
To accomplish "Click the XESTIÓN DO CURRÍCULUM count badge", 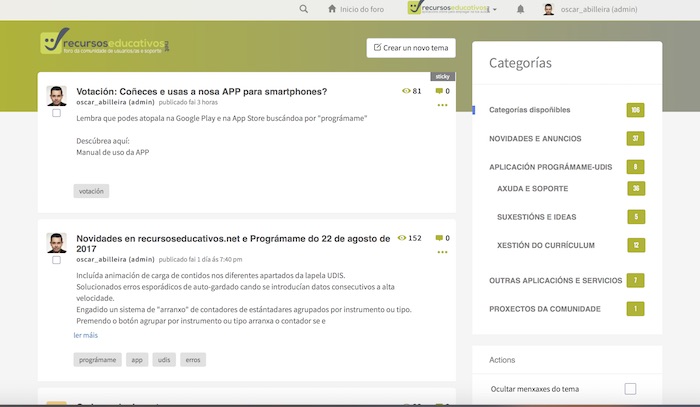I will tap(635, 245).
